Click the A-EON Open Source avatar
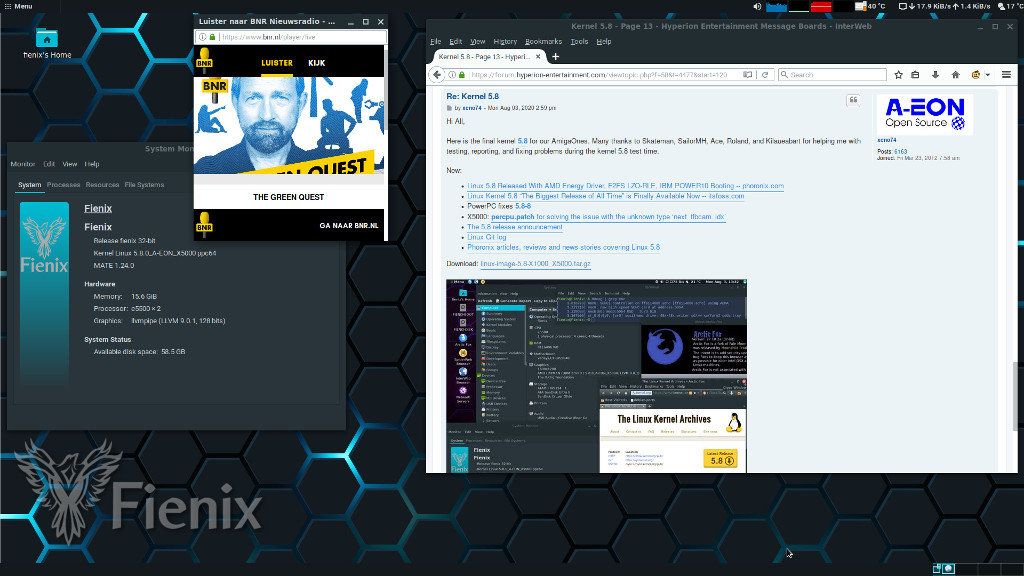Screen dimensions: 1024x576 click(925, 114)
